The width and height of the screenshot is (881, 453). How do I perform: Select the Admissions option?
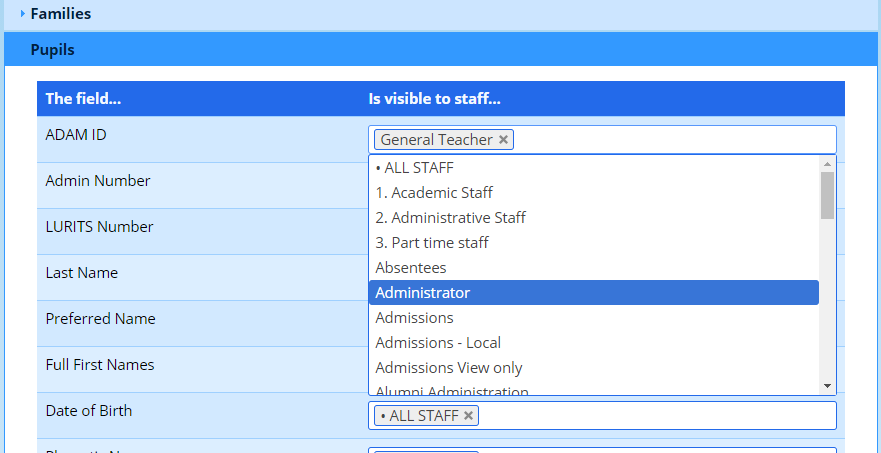(414, 318)
